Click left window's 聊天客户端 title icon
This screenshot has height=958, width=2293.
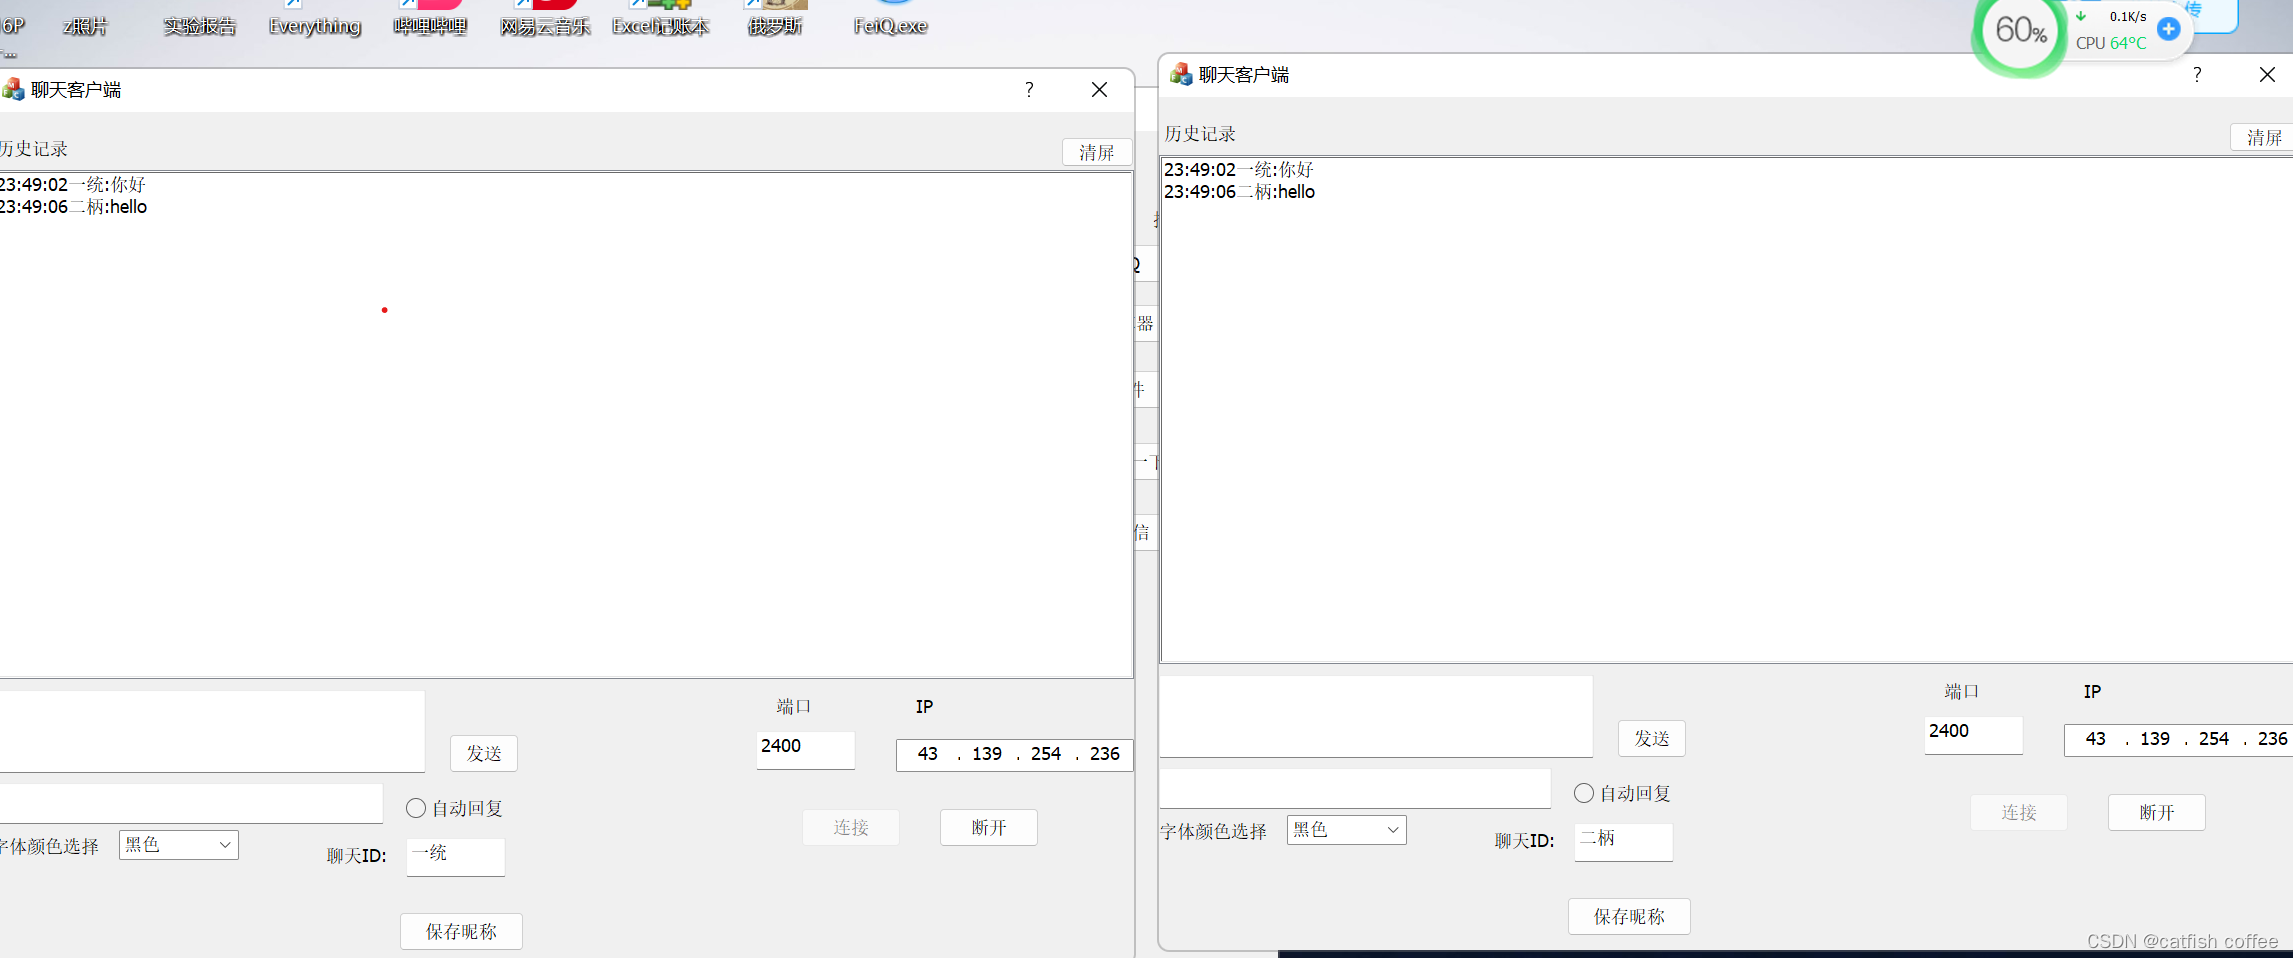13,89
